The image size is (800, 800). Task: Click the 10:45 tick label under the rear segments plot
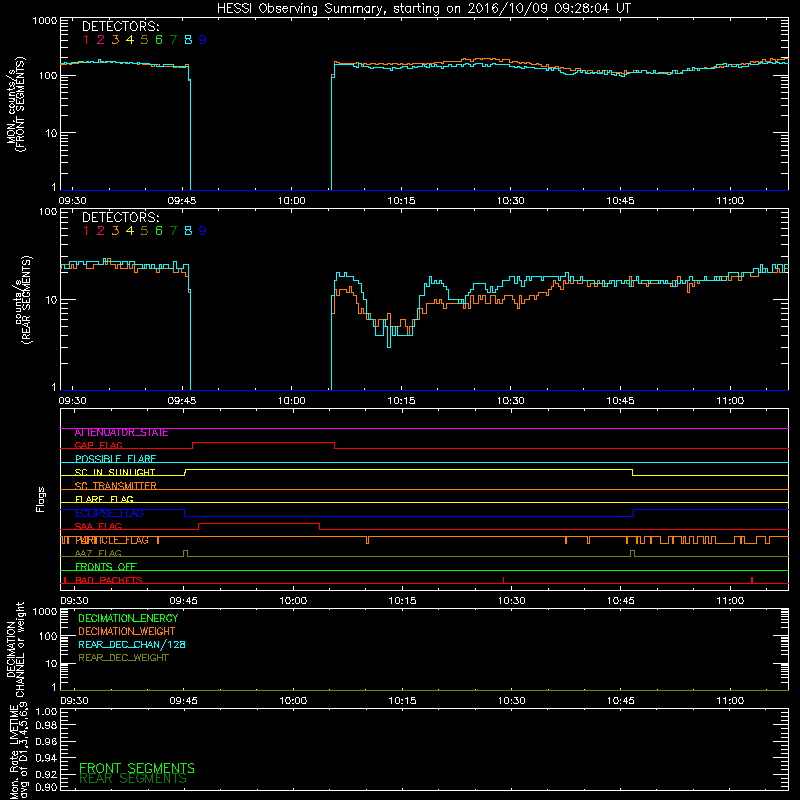point(620,401)
